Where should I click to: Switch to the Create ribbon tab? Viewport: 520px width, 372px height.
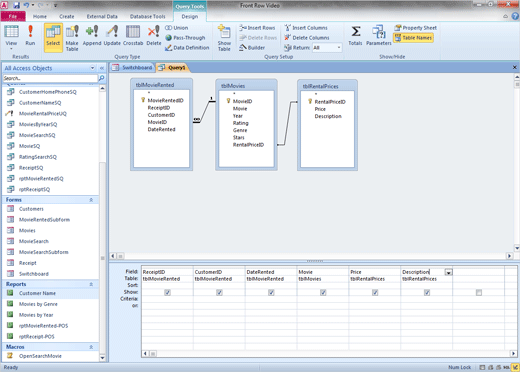coord(67,16)
